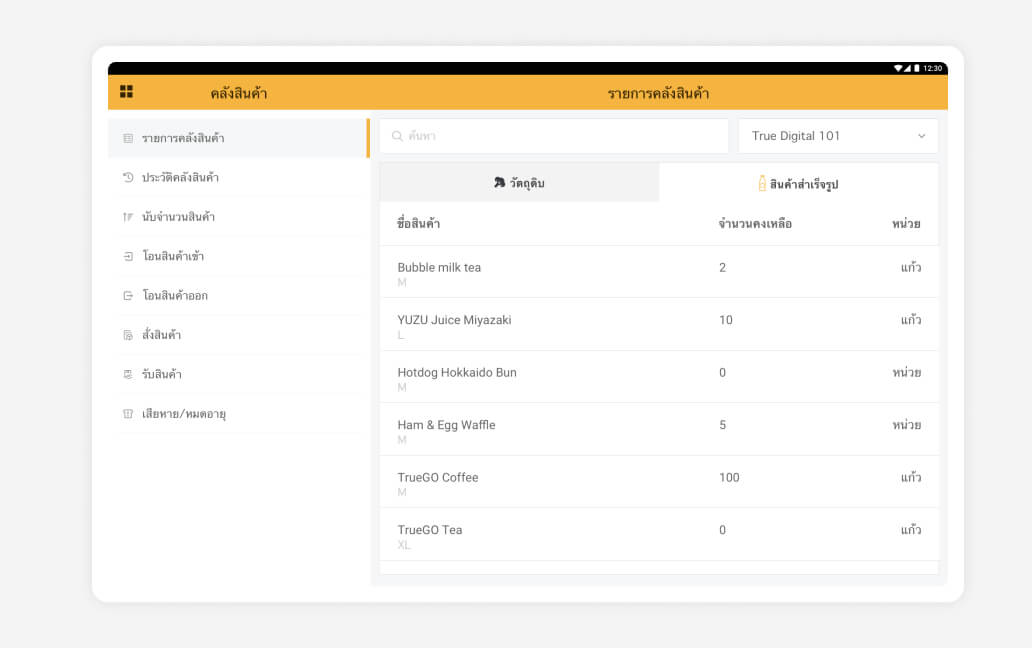The width and height of the screenshot is (1032, 648).
Task: Open the grid menu icon in header
Action: pos(126,92)
